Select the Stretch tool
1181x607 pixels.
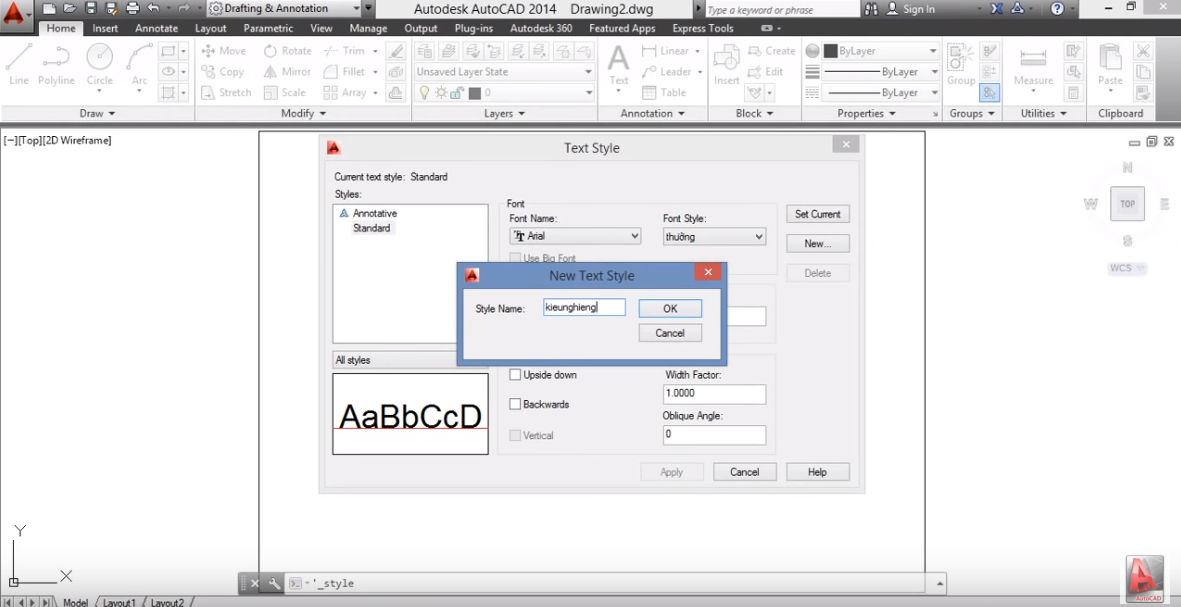[x=226, y=92]
